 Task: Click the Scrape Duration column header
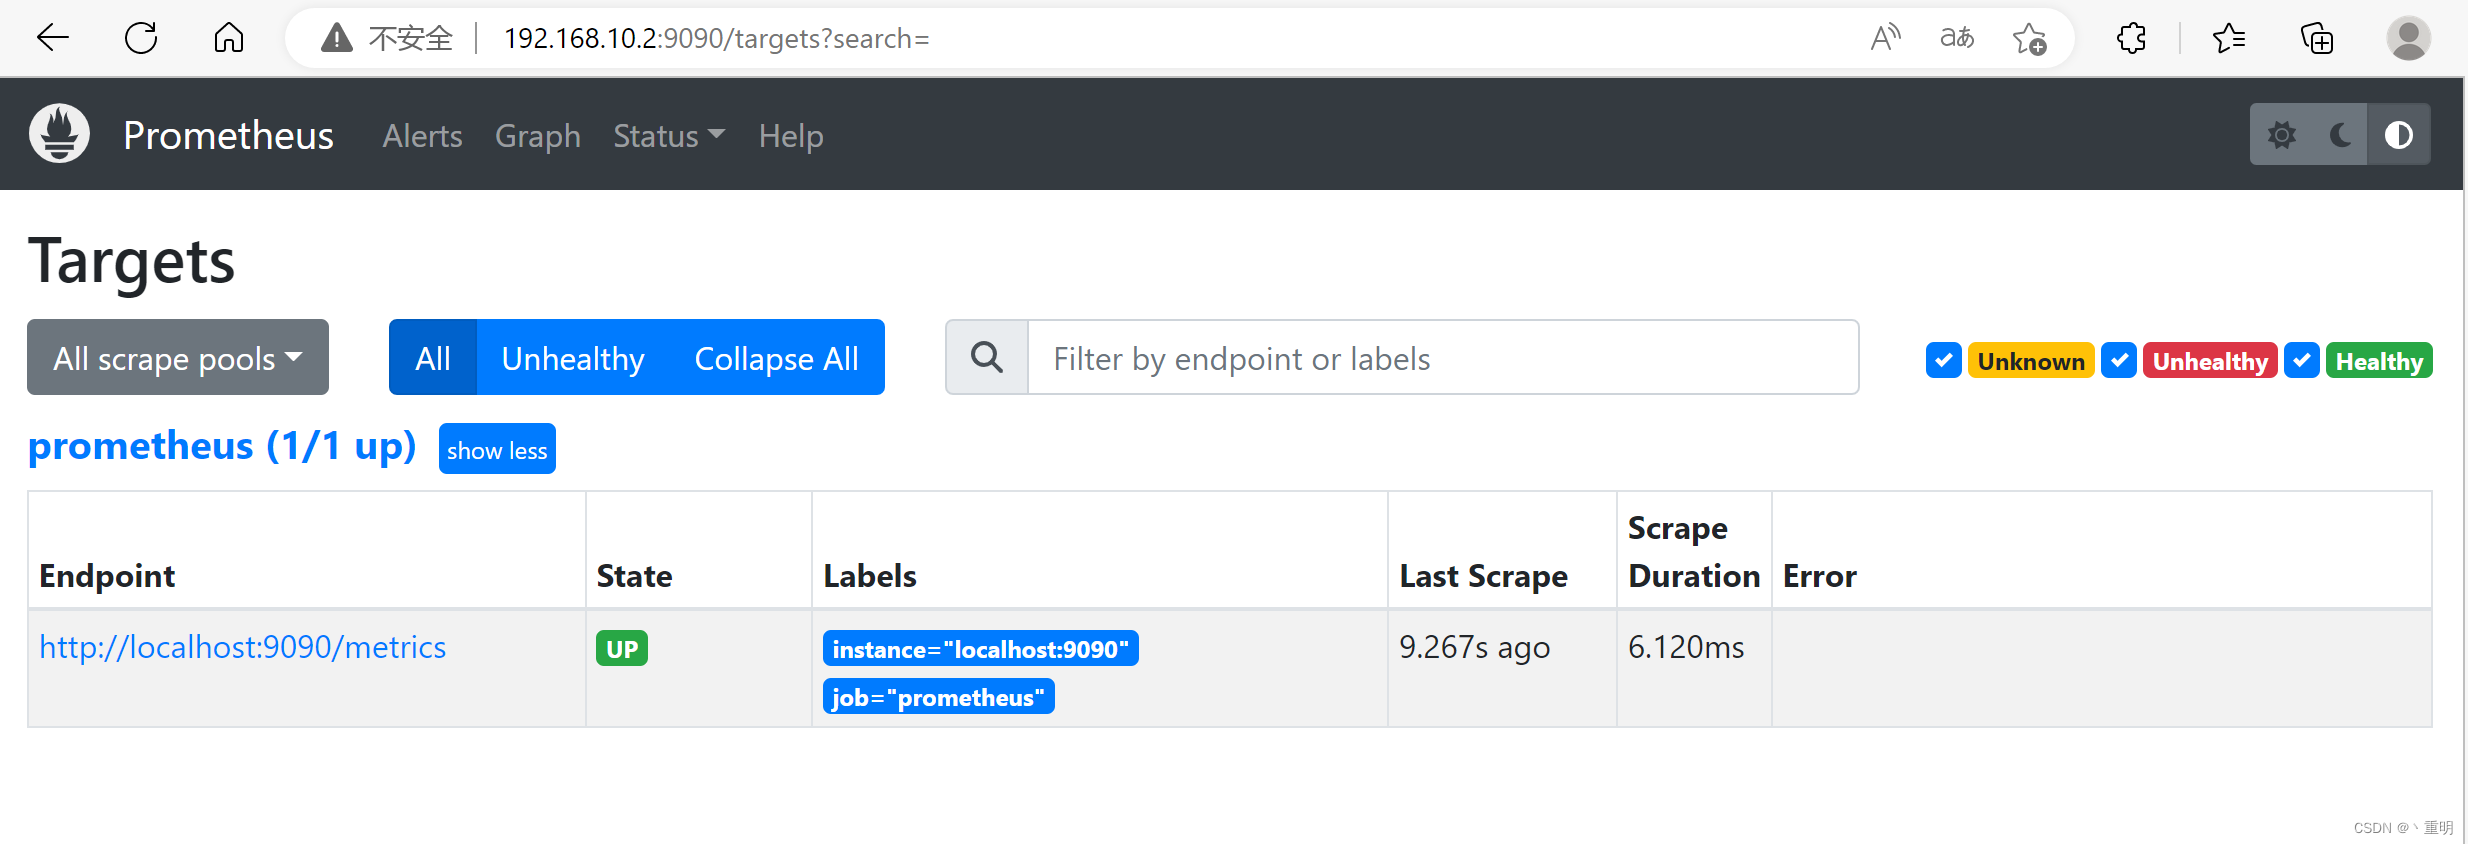[1694, 552]
